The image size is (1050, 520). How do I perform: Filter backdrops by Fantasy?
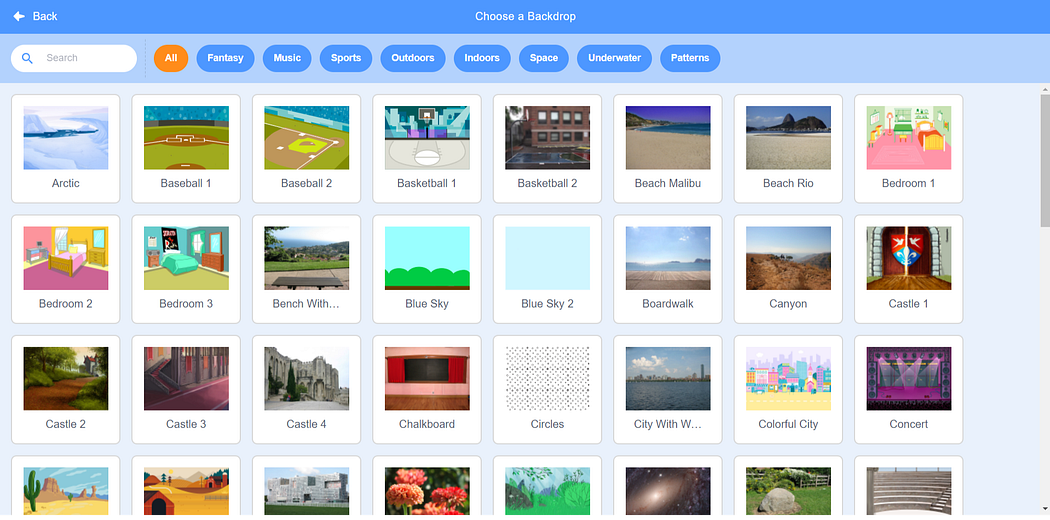click(x=225, y=58)
